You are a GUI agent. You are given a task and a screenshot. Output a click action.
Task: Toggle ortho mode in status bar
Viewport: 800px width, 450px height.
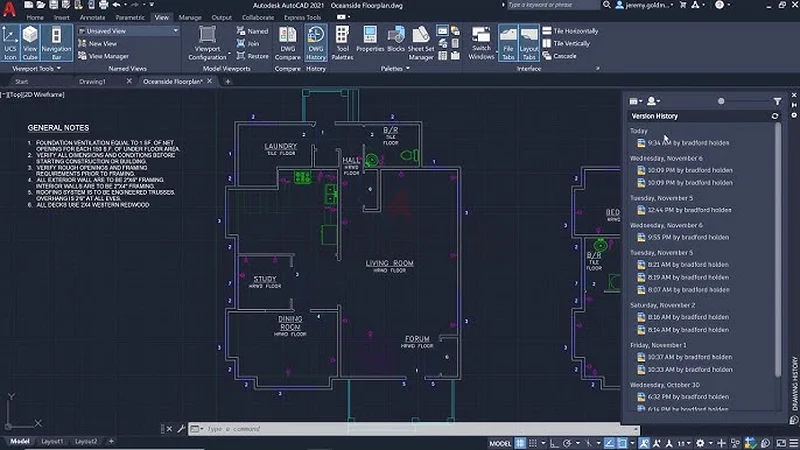pyautogui.click(x=554, y=443)
